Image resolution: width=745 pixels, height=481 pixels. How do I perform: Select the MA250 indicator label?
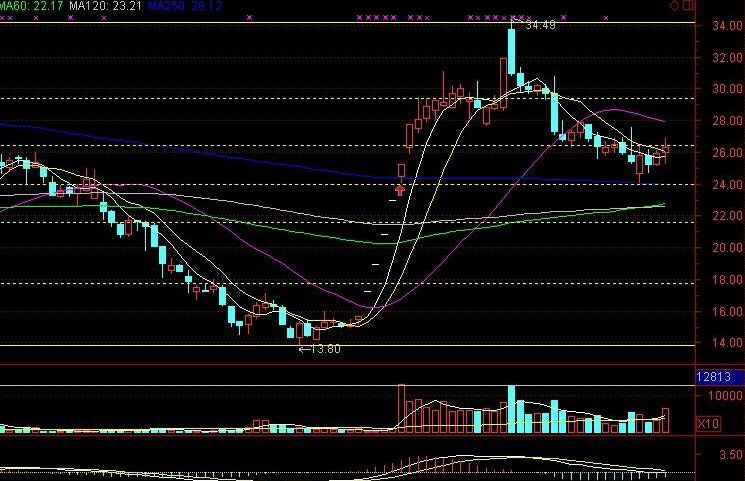[x=180, y=6]
